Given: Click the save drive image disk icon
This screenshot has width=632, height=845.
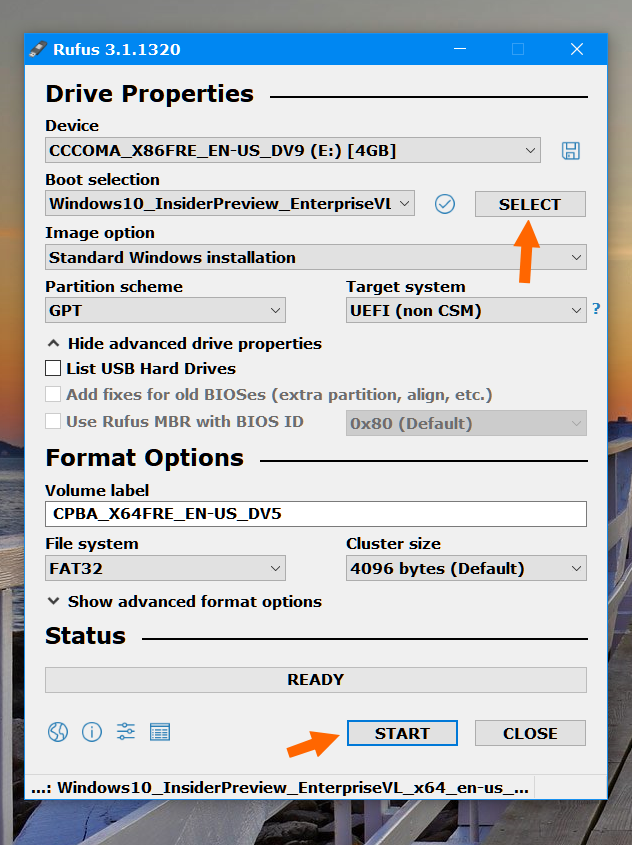Looking at the screenshot, I should 571,150.
